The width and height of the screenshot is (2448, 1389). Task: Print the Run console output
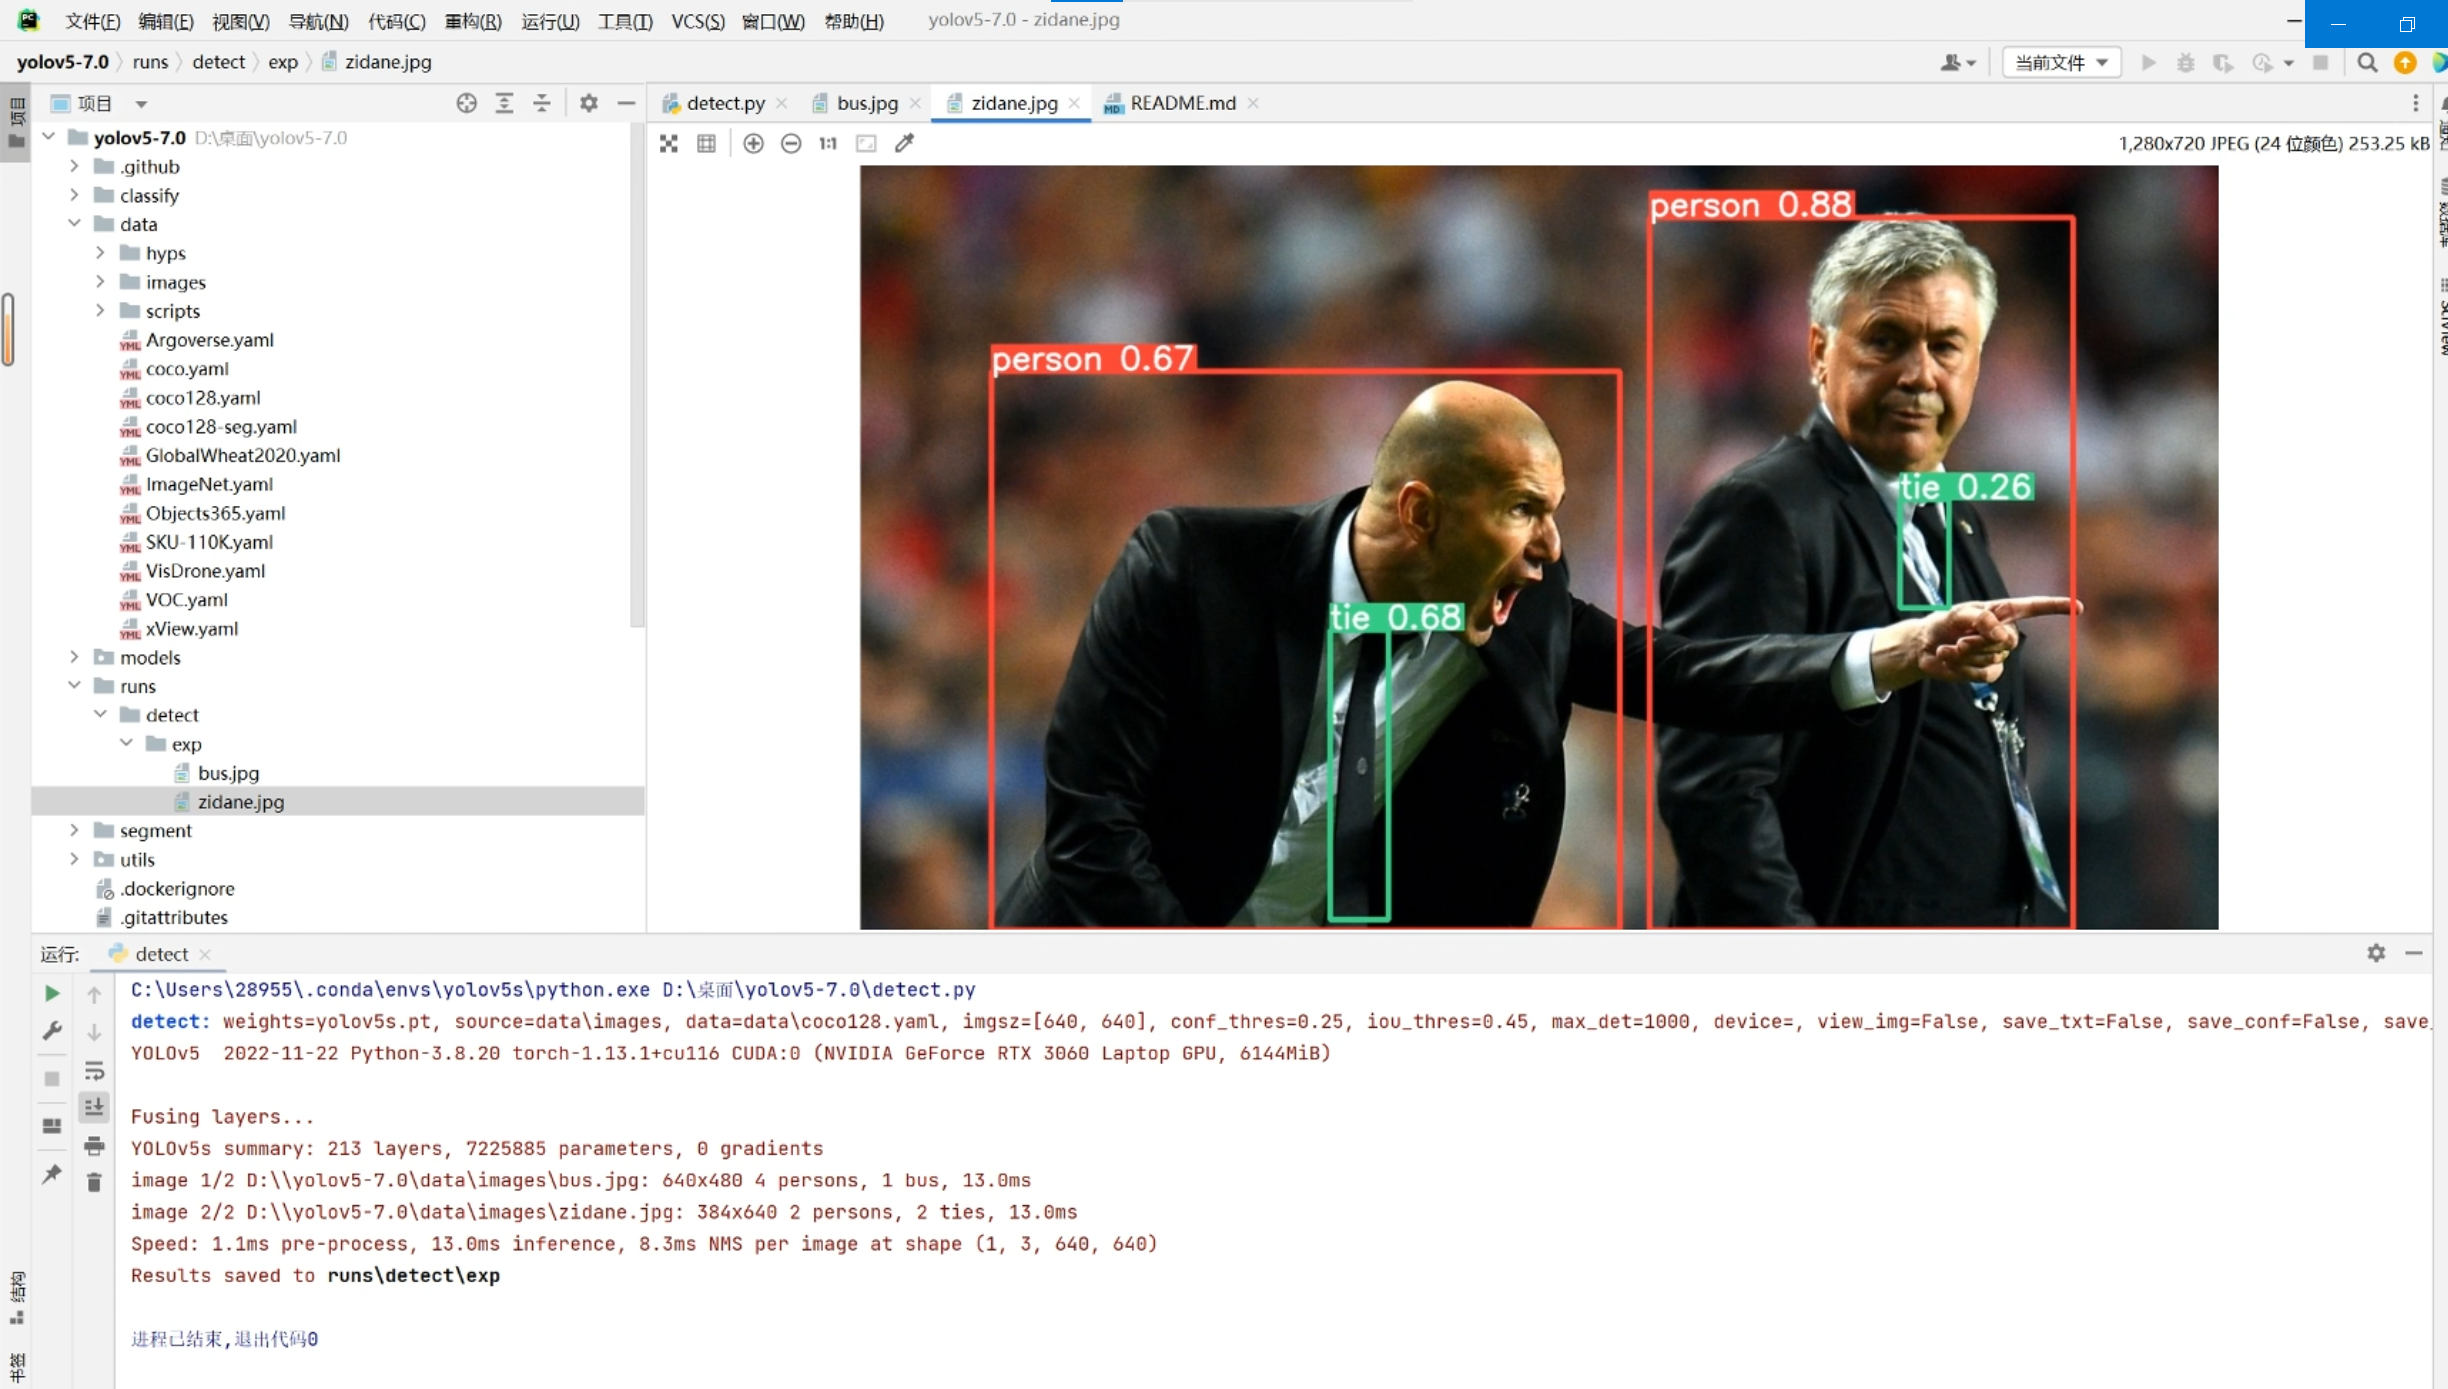(94, 1145)
